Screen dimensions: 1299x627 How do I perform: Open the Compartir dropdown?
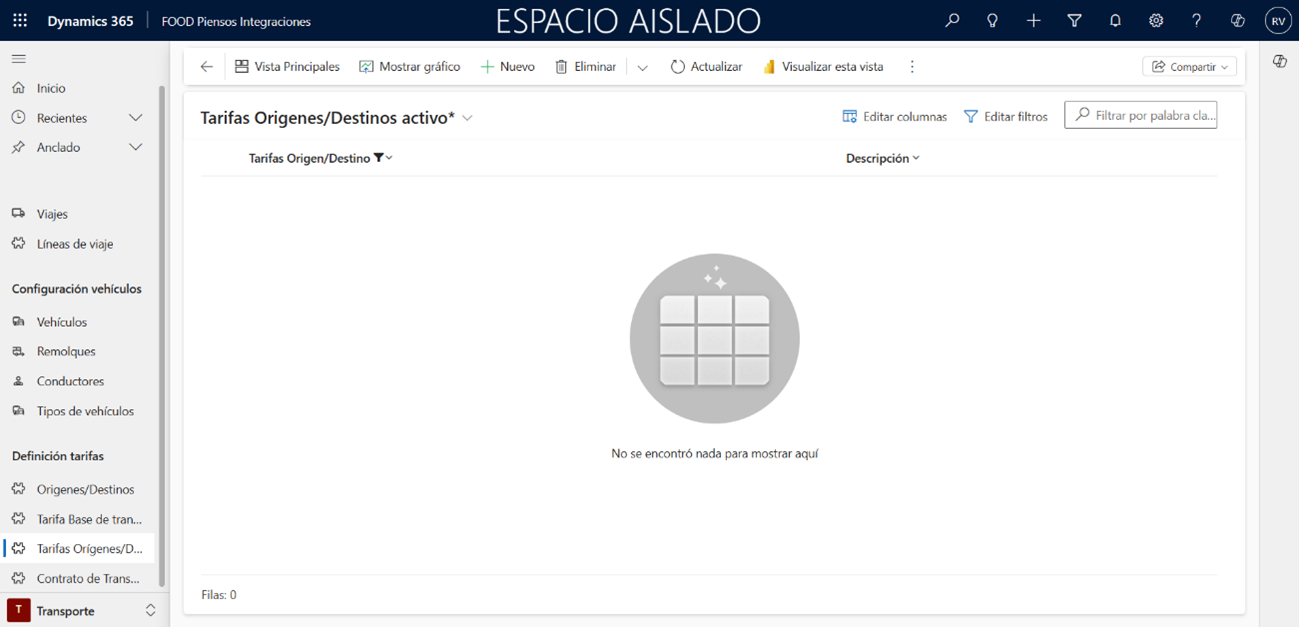point(1189,67)
